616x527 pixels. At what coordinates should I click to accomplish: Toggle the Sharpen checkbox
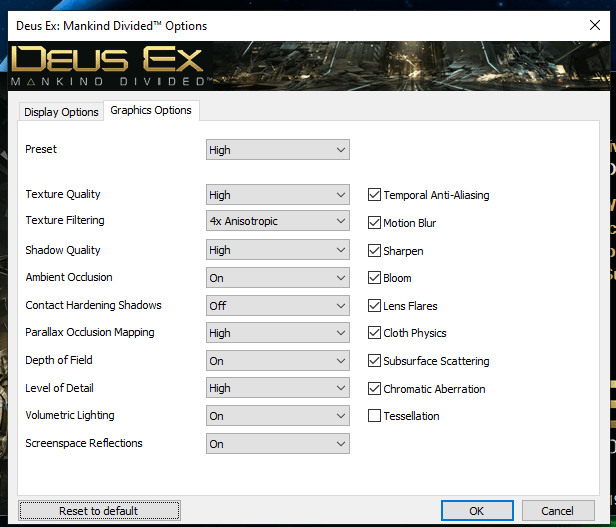375,251
